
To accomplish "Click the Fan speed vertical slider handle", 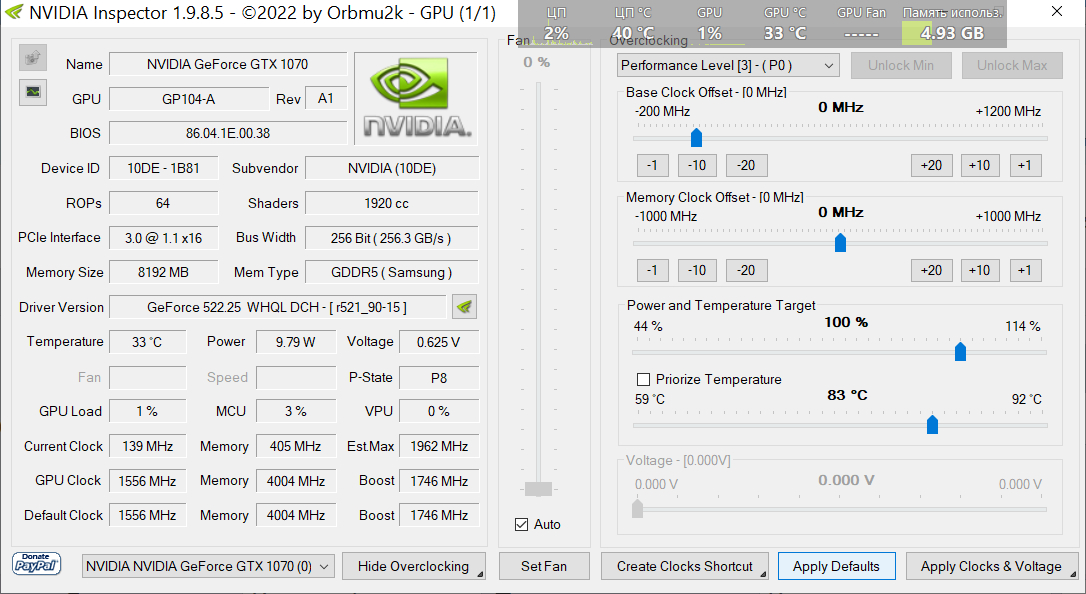I will click(538, 489).
